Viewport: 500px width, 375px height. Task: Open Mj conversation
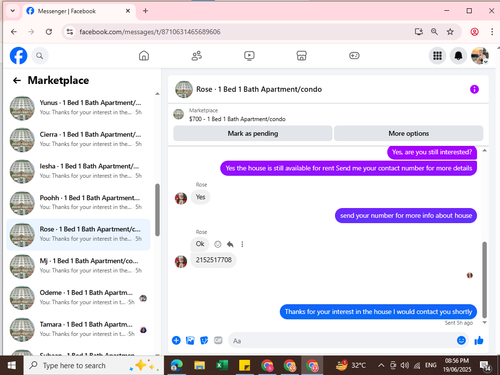point(79,266)
